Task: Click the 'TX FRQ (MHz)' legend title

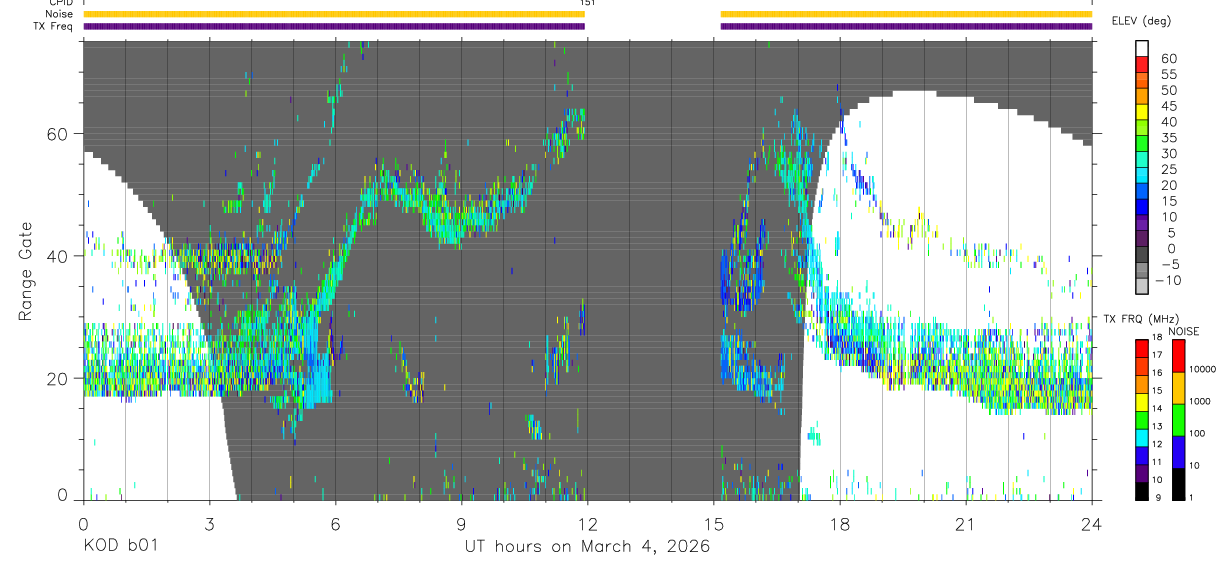Action: 1141,318
